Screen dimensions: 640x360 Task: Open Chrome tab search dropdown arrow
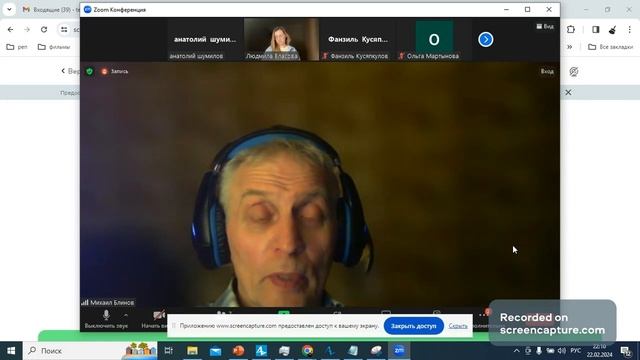click(x=9, y=9)
